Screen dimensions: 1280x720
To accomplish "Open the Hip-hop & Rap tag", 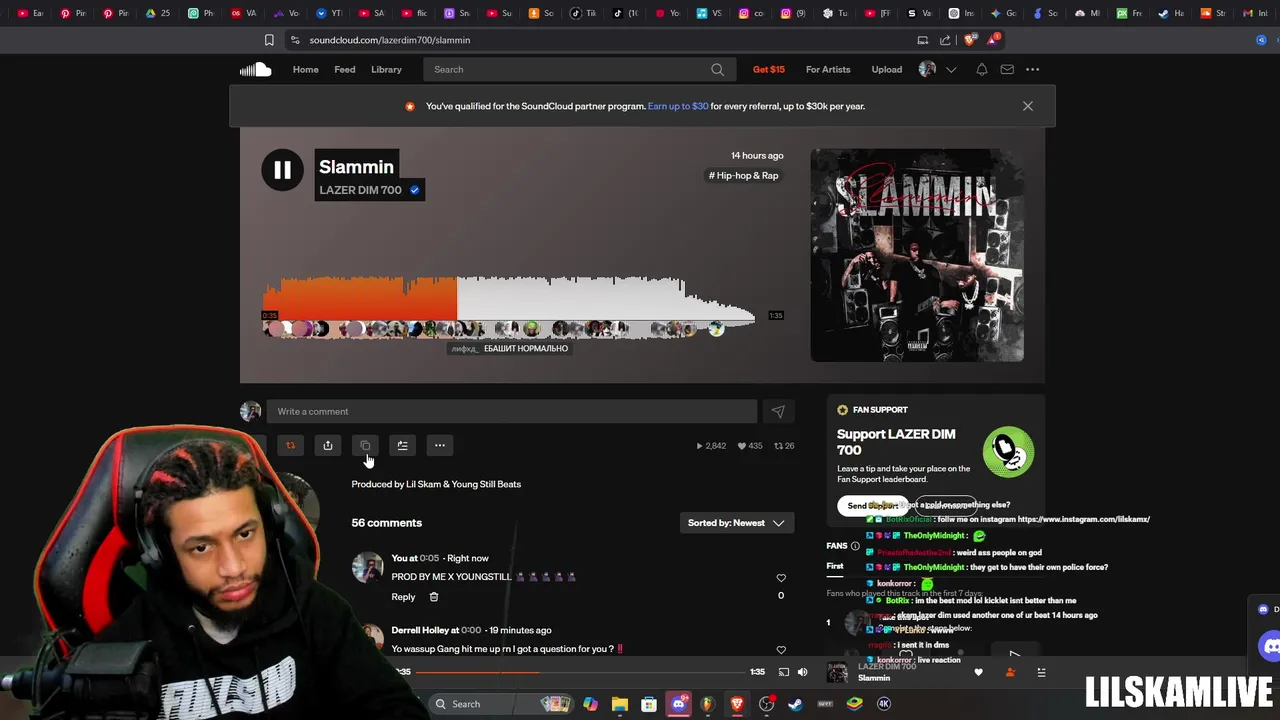I will (743, 175).
